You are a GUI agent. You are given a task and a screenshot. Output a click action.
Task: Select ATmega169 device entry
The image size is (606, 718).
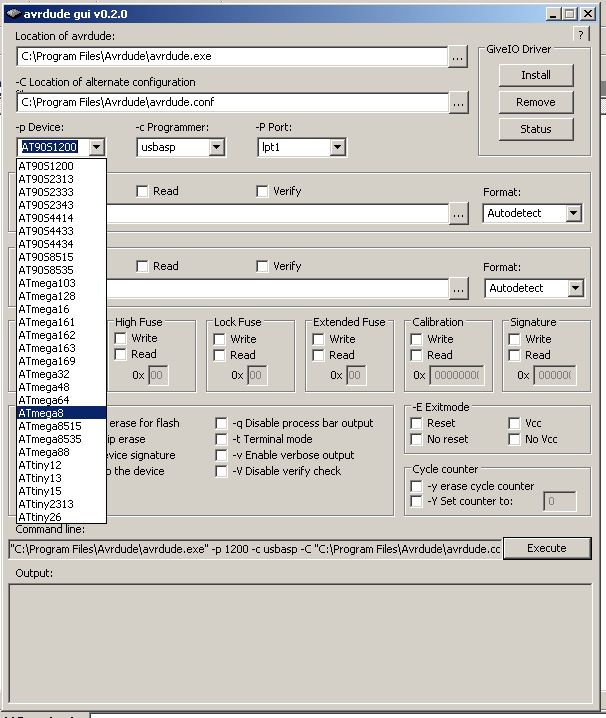(x=61, y=361)
